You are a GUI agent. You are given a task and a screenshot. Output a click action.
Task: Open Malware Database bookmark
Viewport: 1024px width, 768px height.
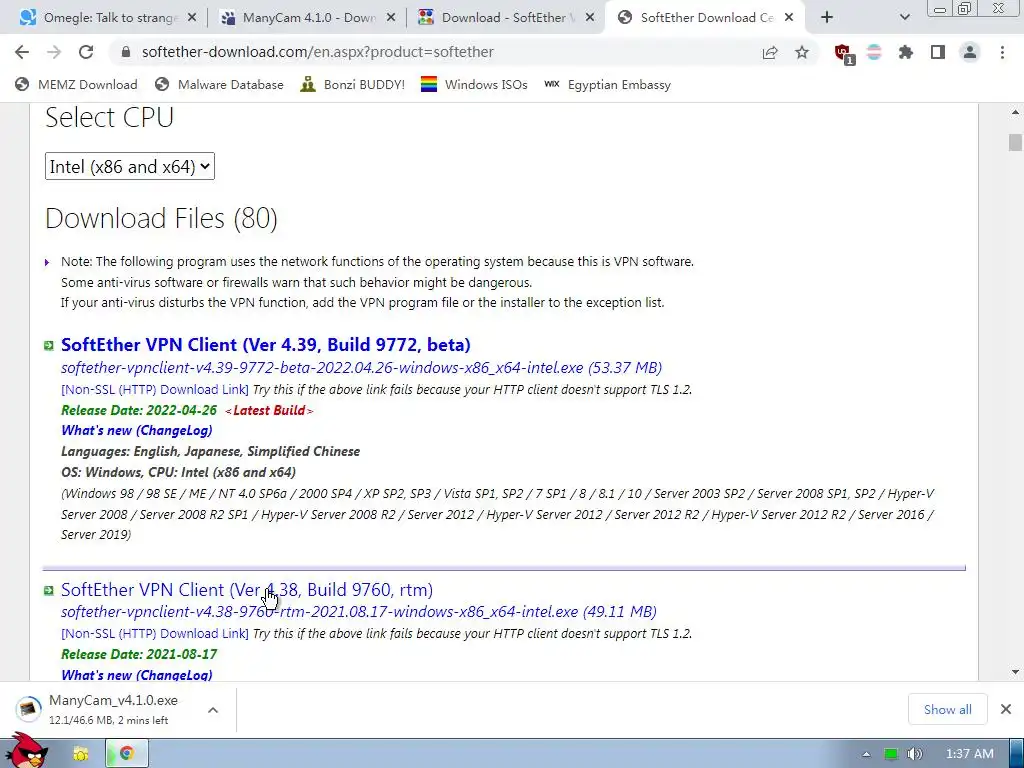[219, 84]
